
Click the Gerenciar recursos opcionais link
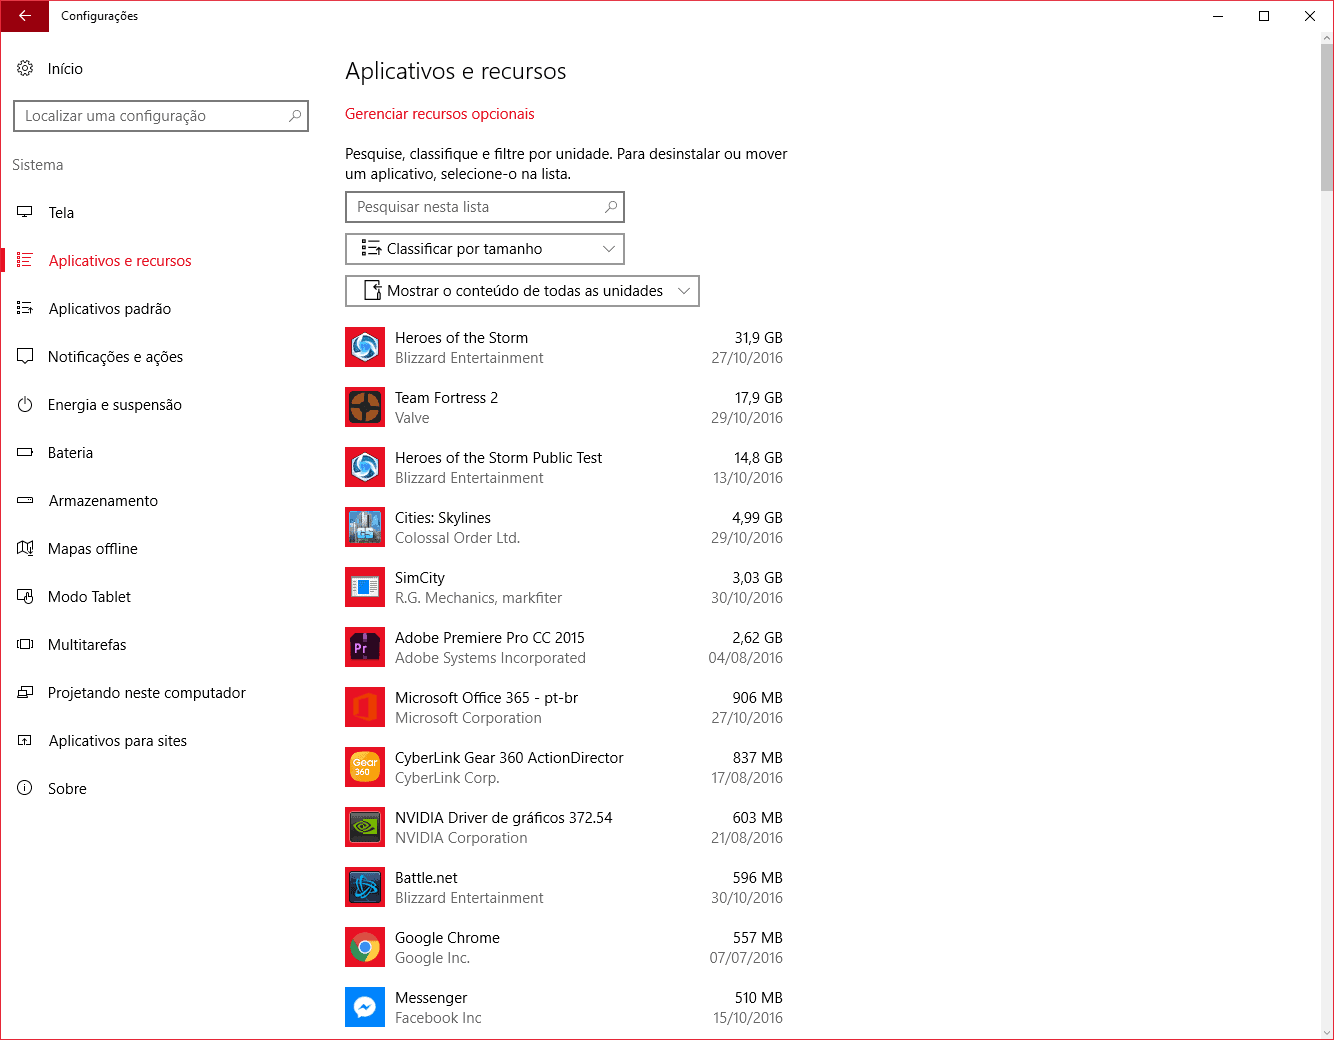click(440, 114)
